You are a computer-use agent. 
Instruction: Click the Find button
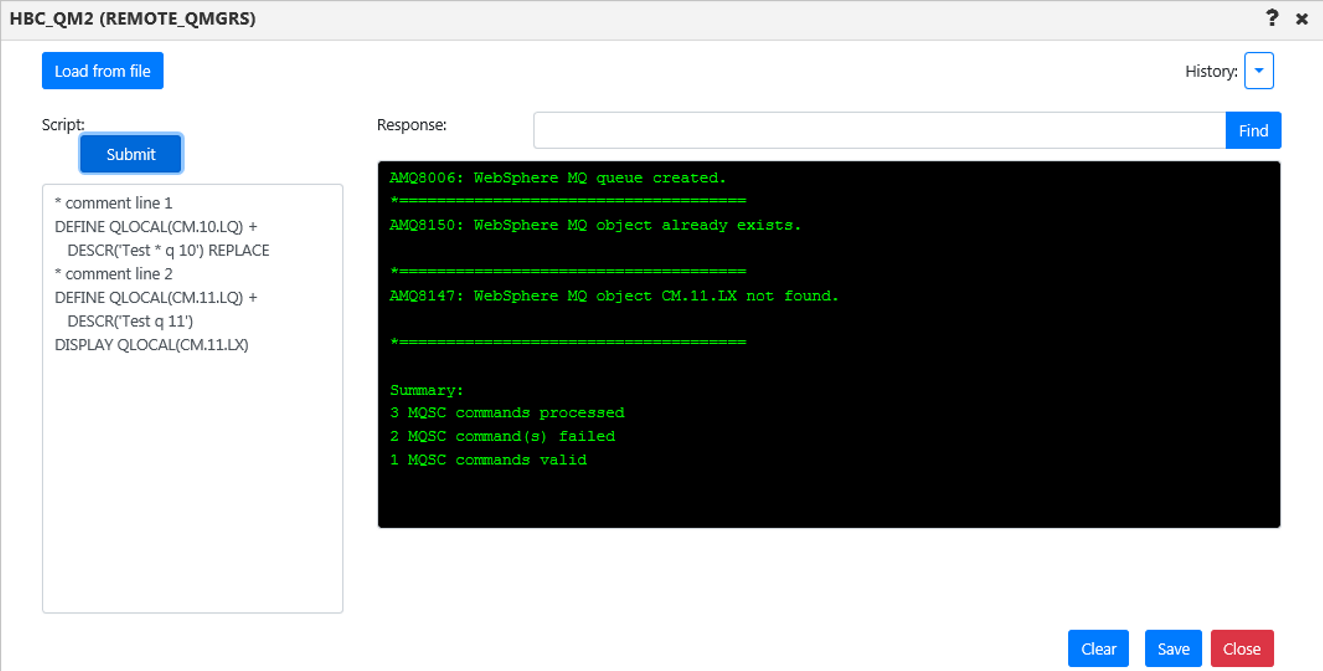[x=1253, y=130]
